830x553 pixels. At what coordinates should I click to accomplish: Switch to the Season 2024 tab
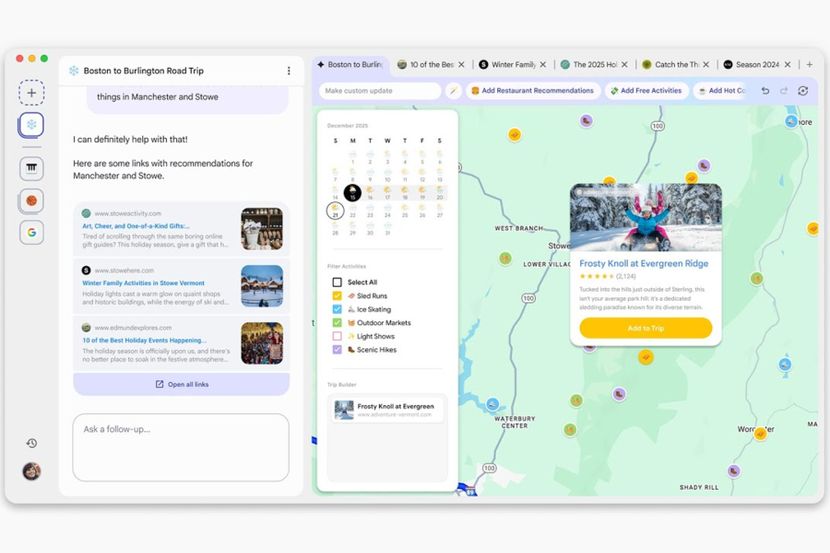(756, 65)
